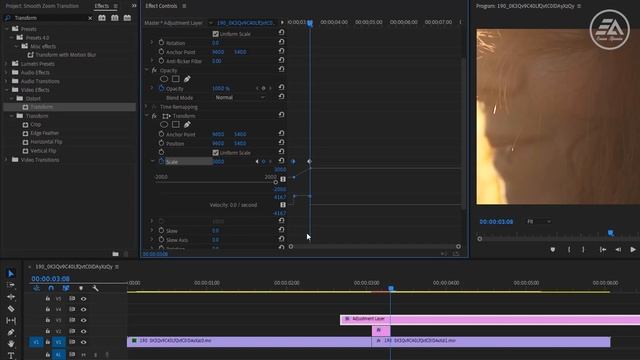This screenshot has height=360, width=640.
Task: Open the Fit zoom level dropdown
Action: 538,222
